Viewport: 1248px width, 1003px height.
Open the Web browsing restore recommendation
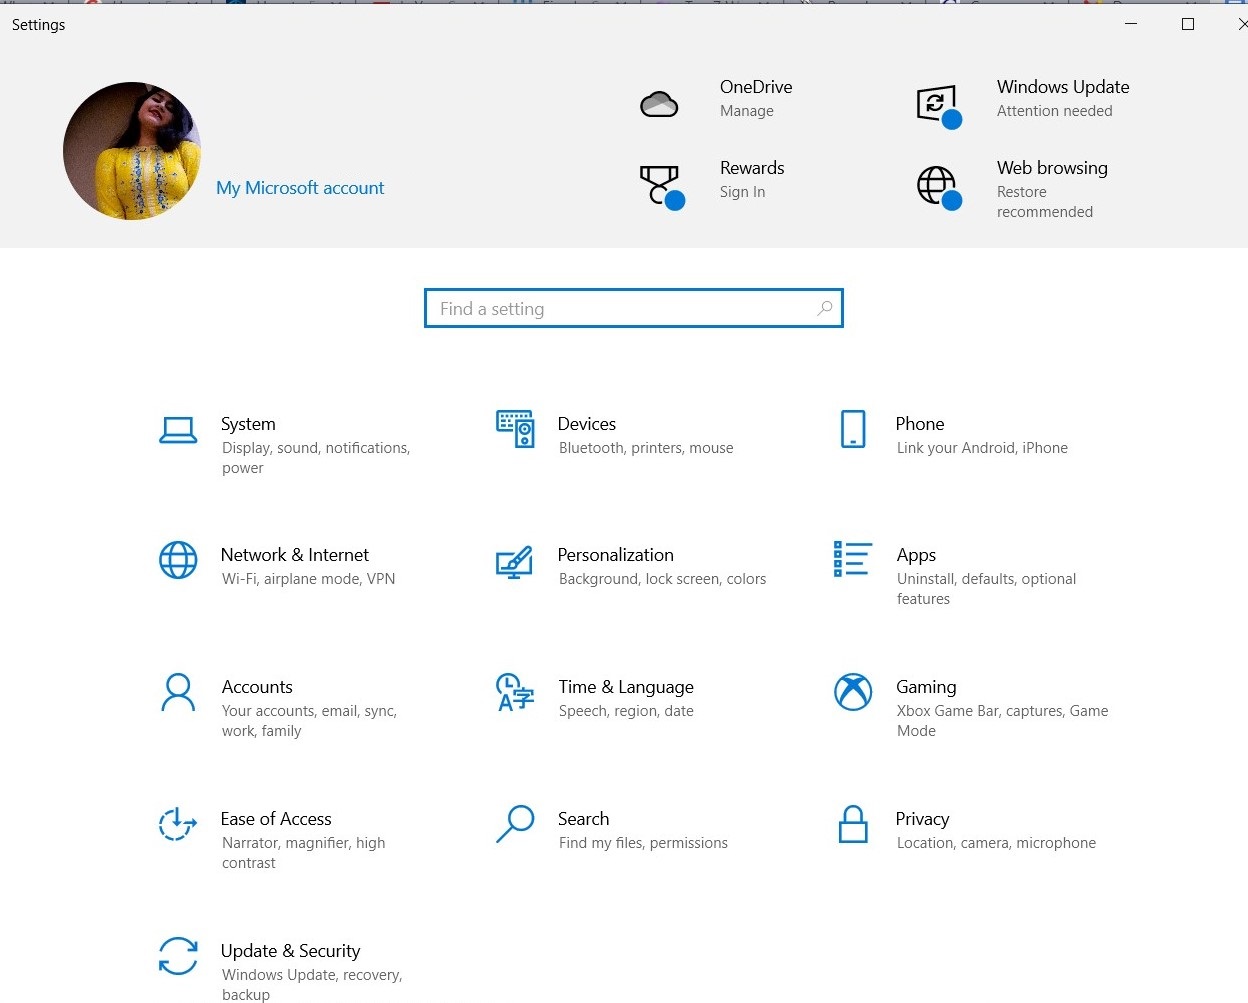point(1044,201)
